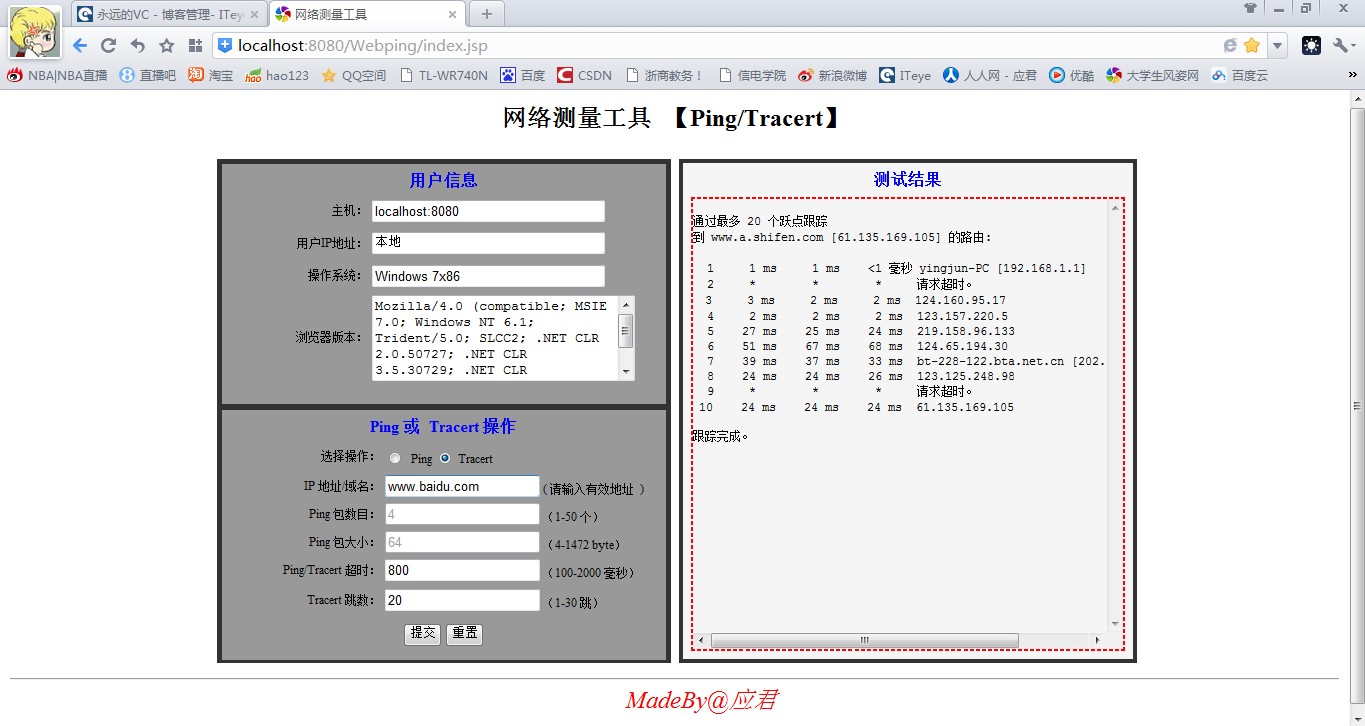Click the 用户IP地址 field showing 本地
This screenshot has width=1365, height=726.
coord(488,243)
